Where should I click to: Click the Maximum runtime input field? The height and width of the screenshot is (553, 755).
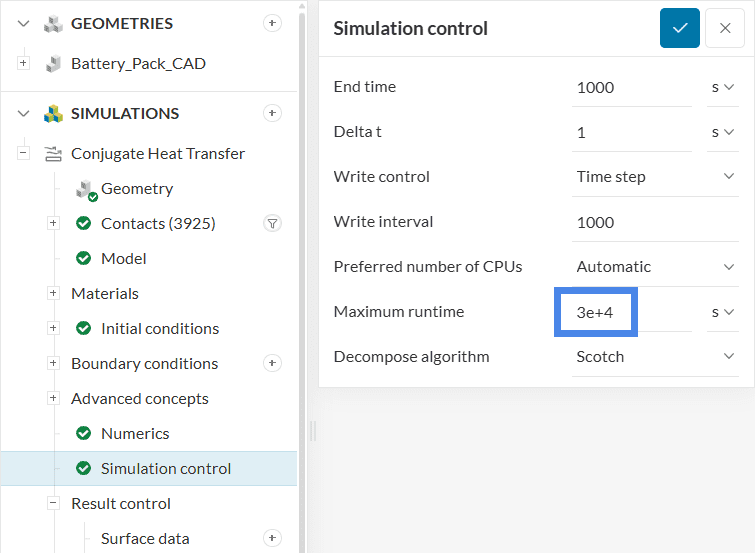click(x=630, y=312)
